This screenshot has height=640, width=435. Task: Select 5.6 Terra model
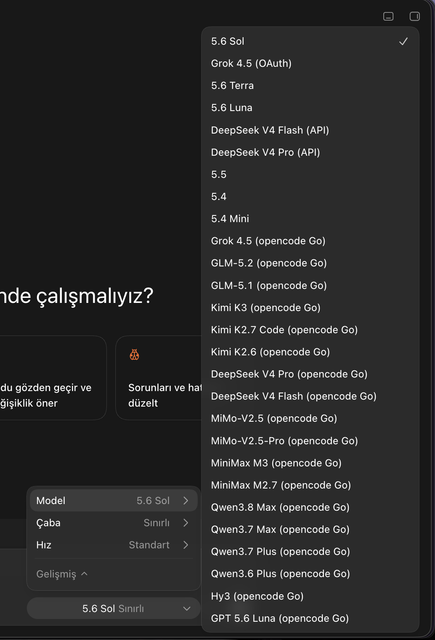pos(310,85)
